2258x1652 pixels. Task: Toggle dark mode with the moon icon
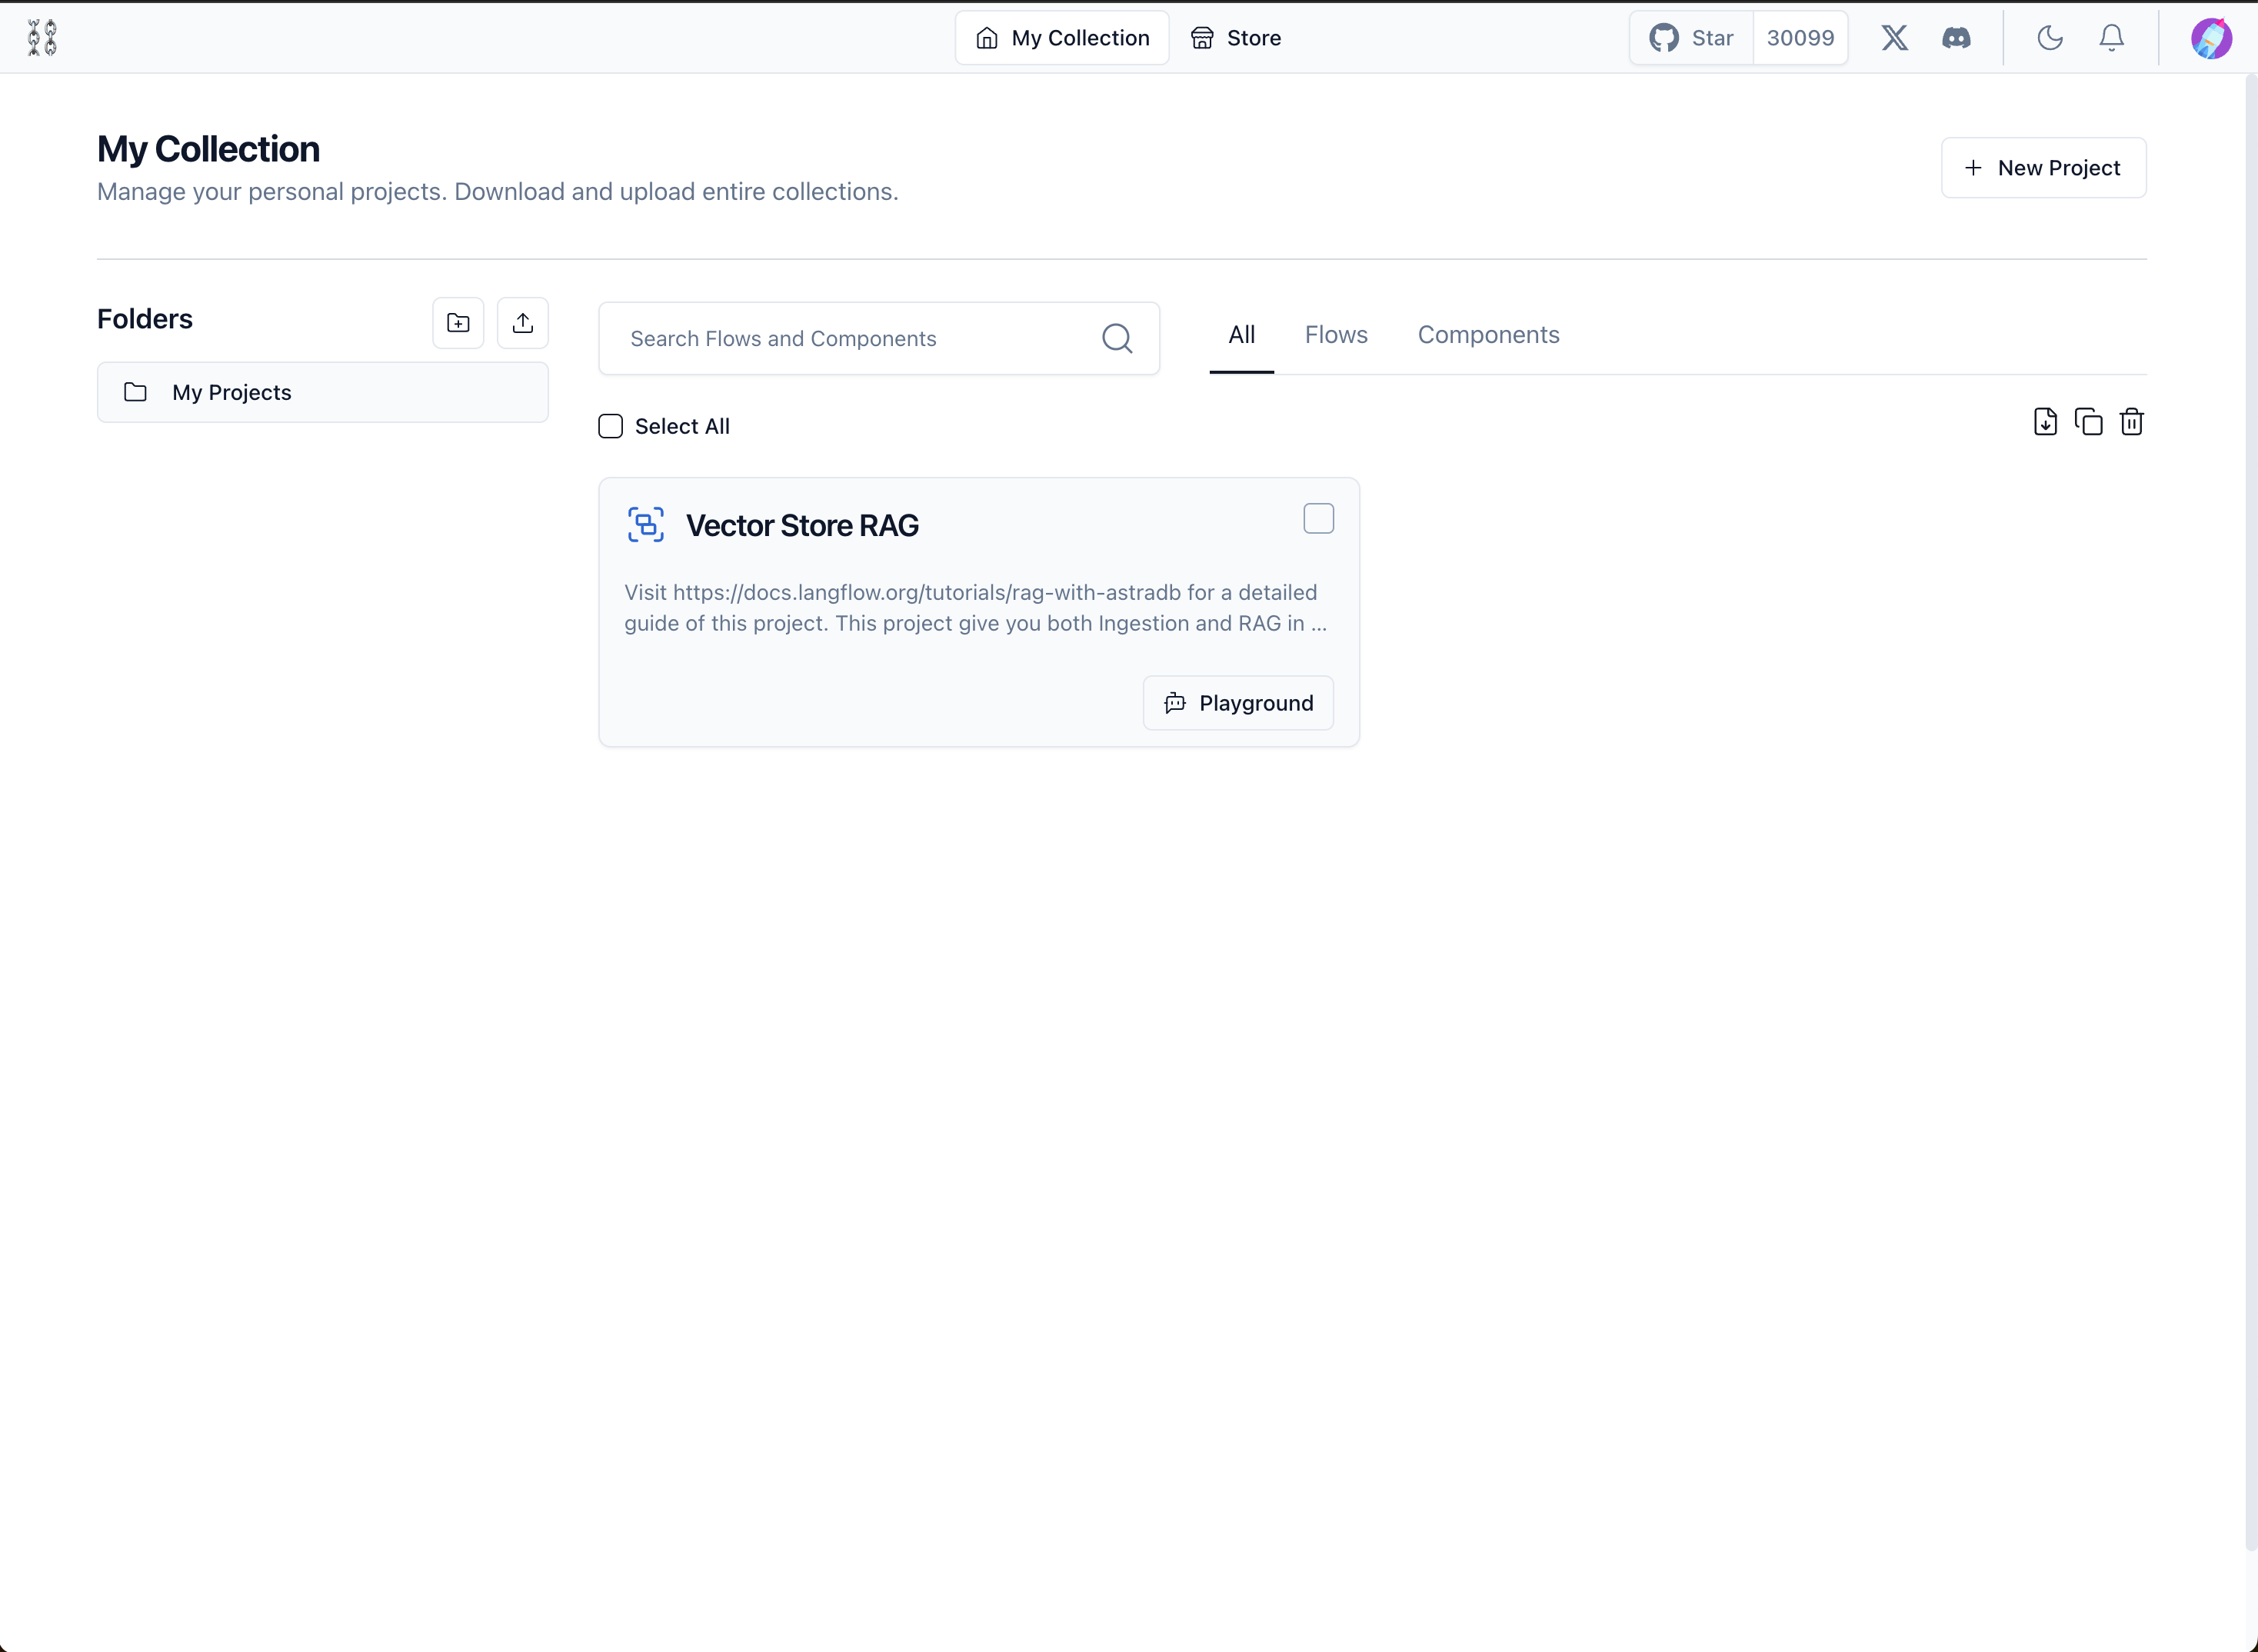tap(2050, 38)
